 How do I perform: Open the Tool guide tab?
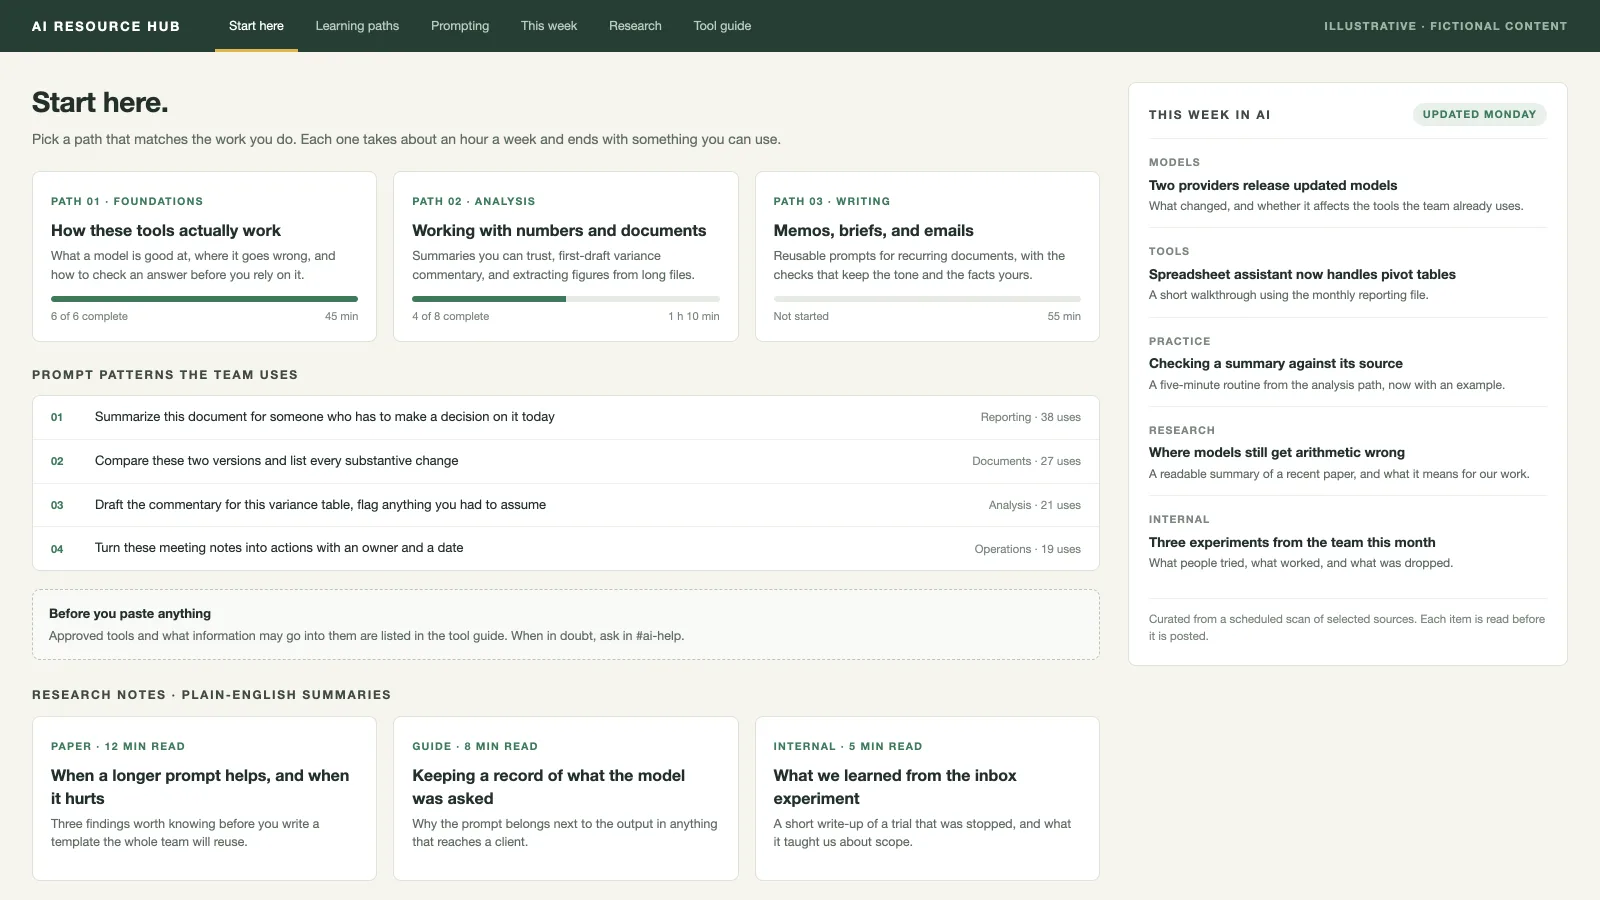(x=722, y=26)
